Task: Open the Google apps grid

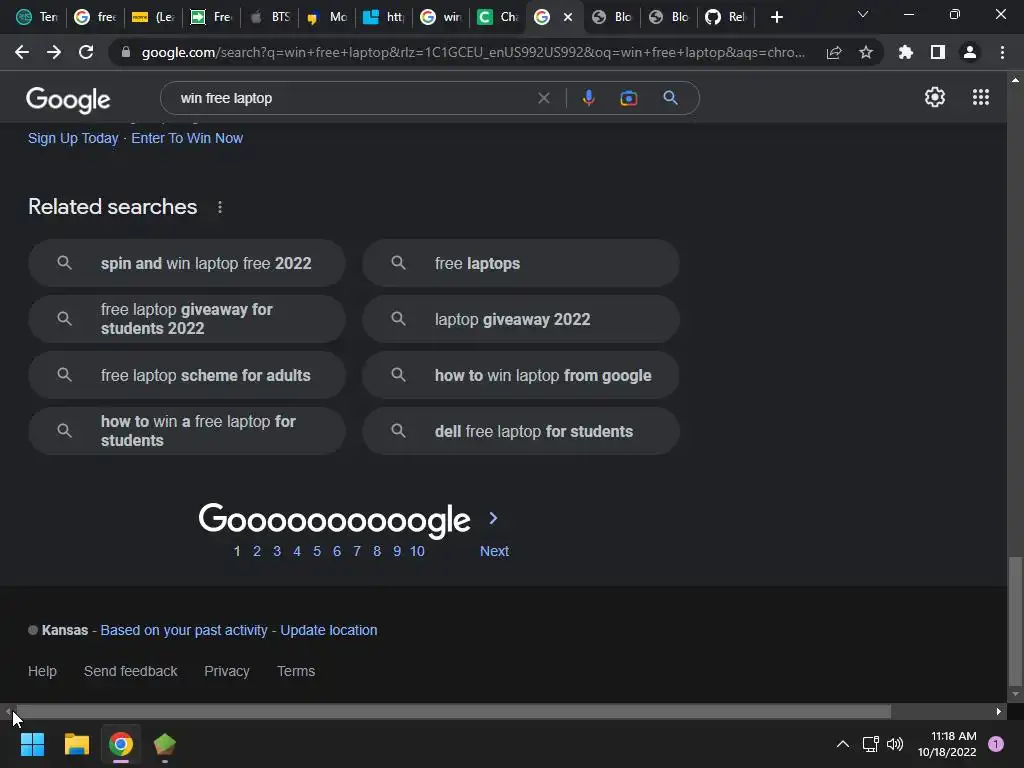Action: [981, 97]
